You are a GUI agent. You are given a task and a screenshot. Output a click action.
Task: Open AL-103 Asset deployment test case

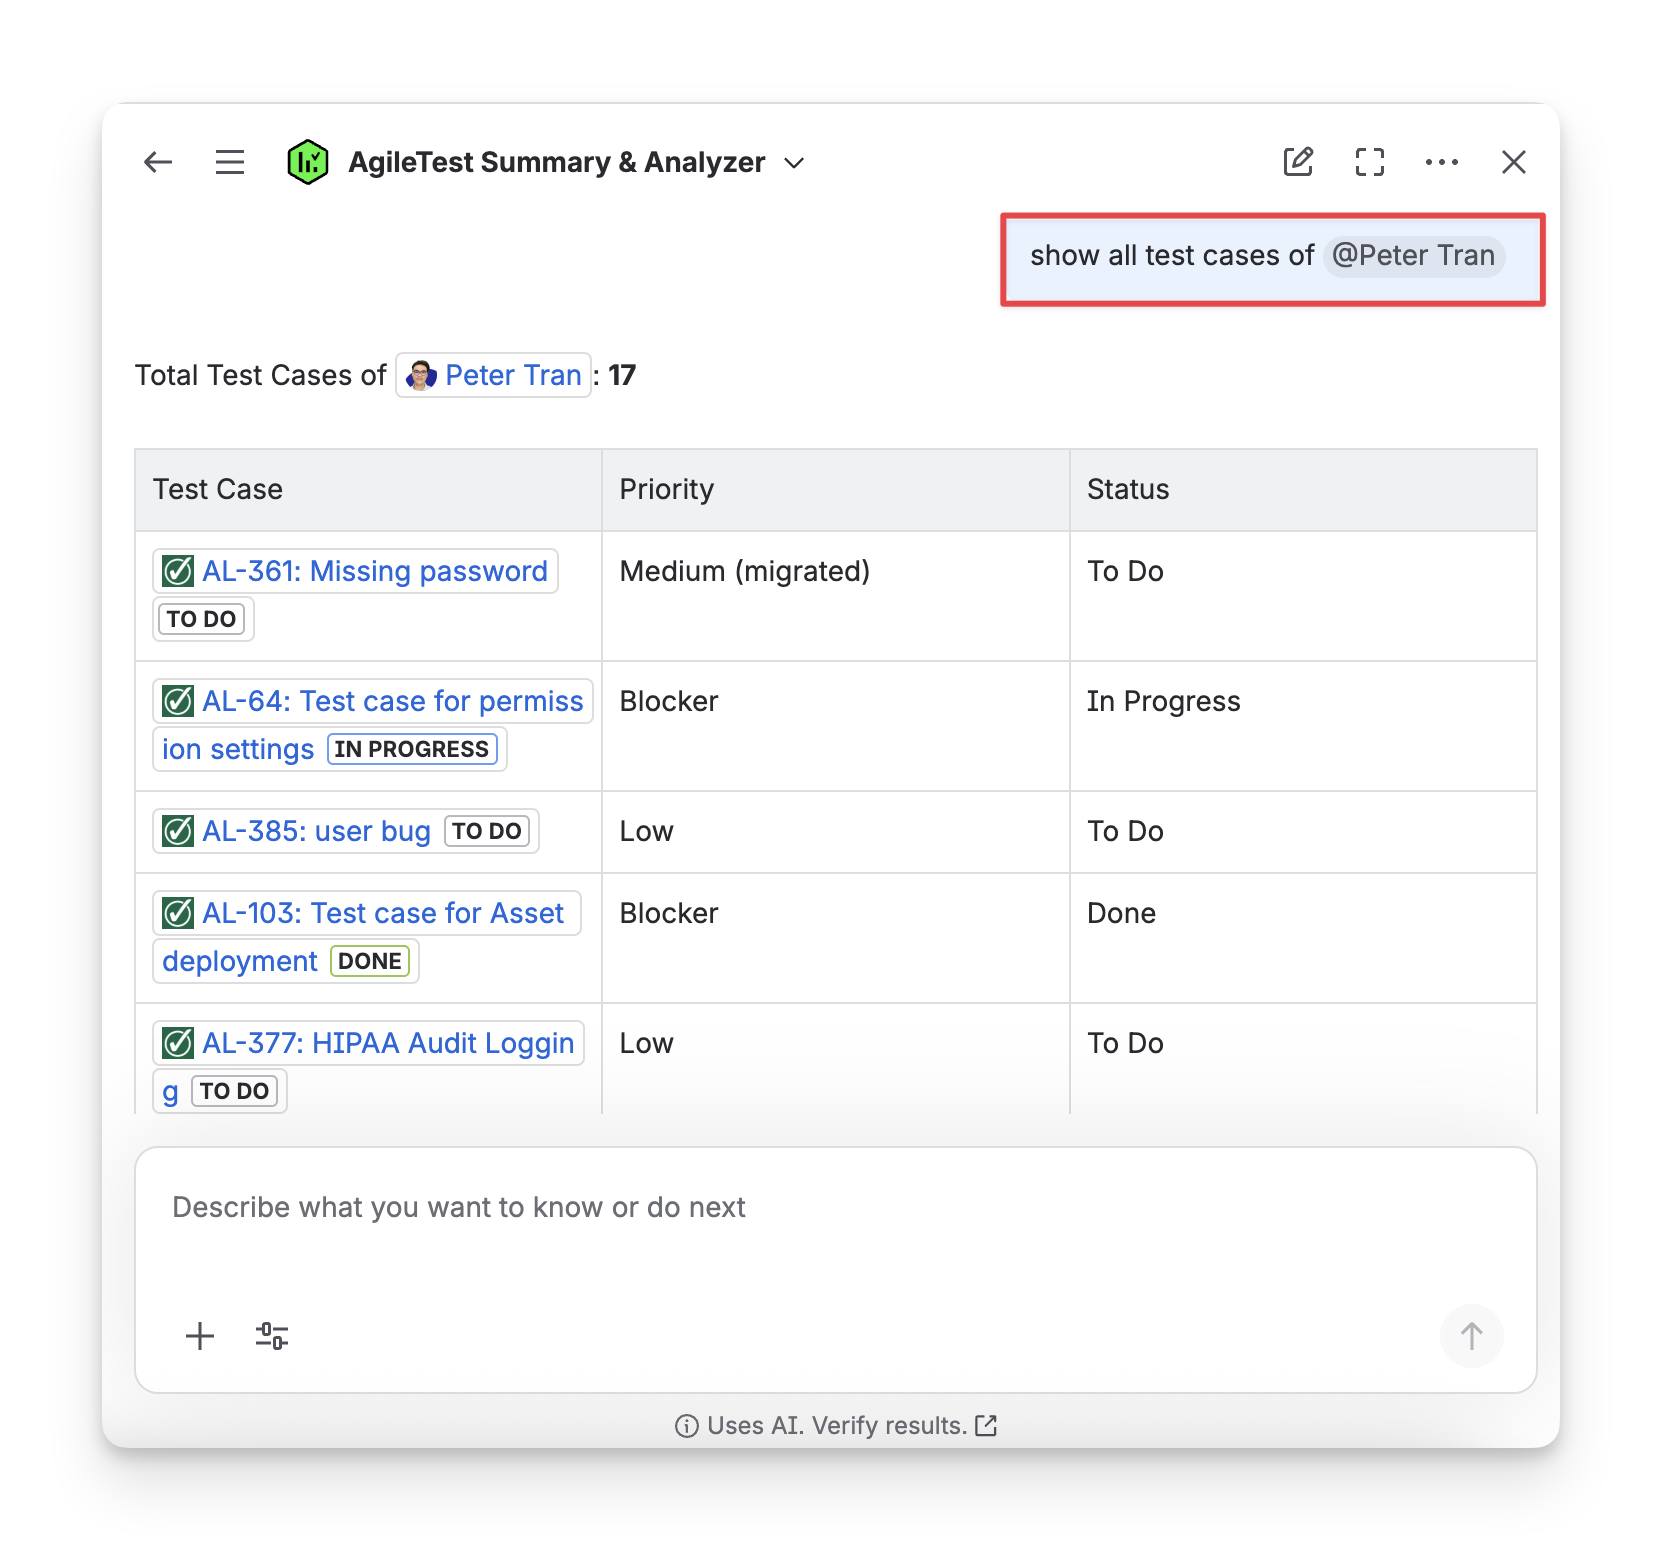click(382, 913)
